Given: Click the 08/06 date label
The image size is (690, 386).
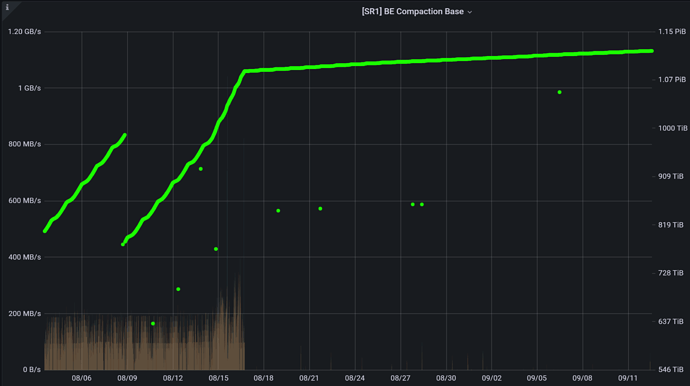Looking at the screenshot, I should click(x=81, y=378).
